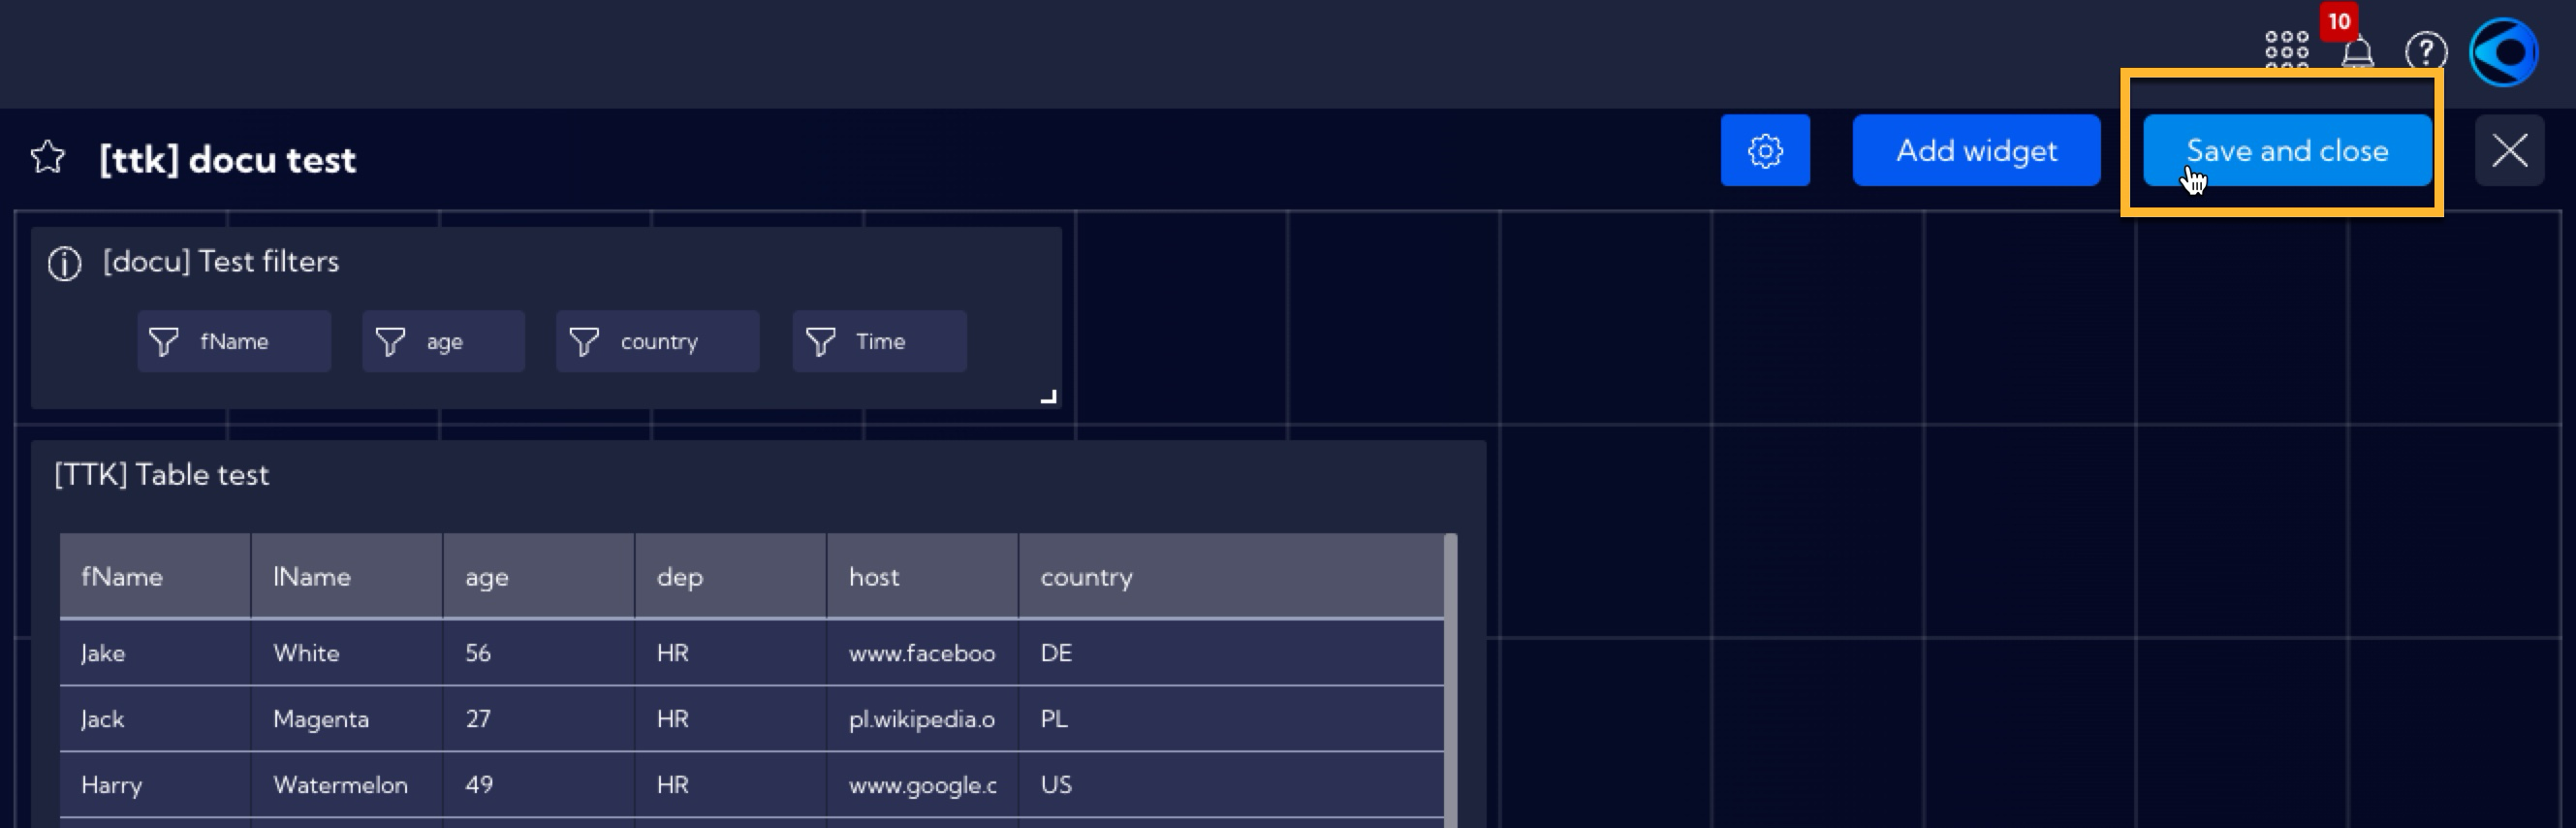
Task: Select the age cell '27'
Action: pyautogui.click(x=539, y=718)
